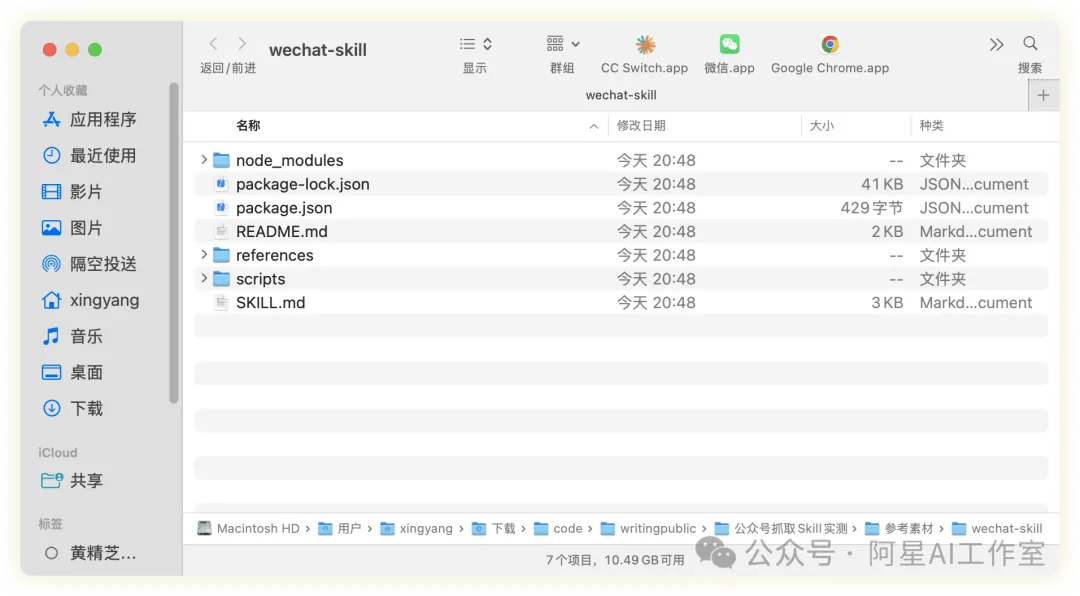Select package-lock.json file icon

(221, 184)
